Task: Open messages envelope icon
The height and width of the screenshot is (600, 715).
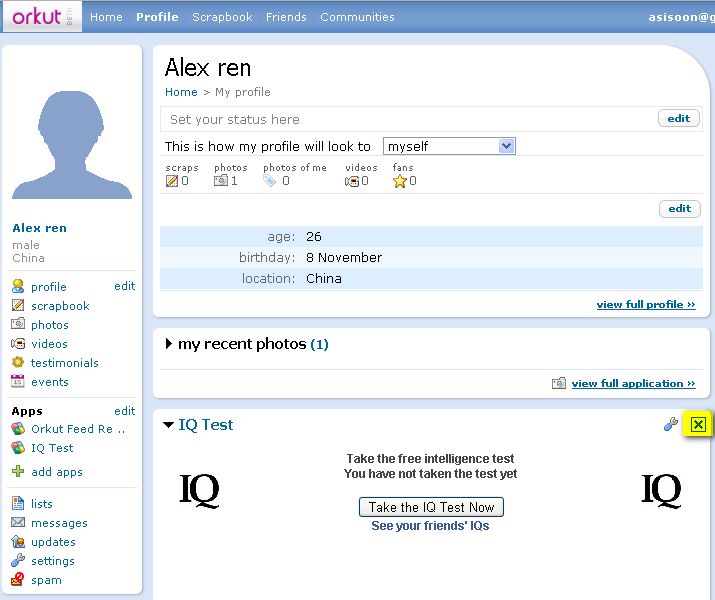Action: pos(18,523)
